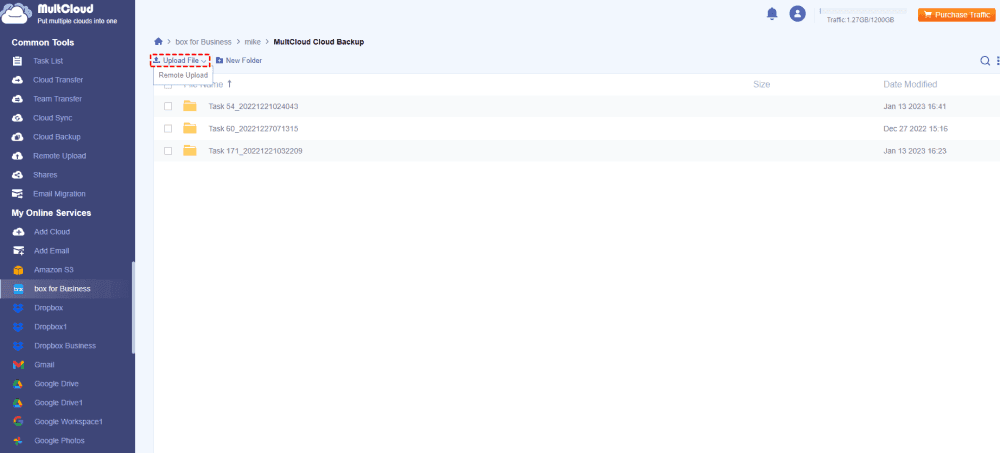Open Team Transfer icon in Common Tools
The image size is (1000, 453).
click(18, 99)
